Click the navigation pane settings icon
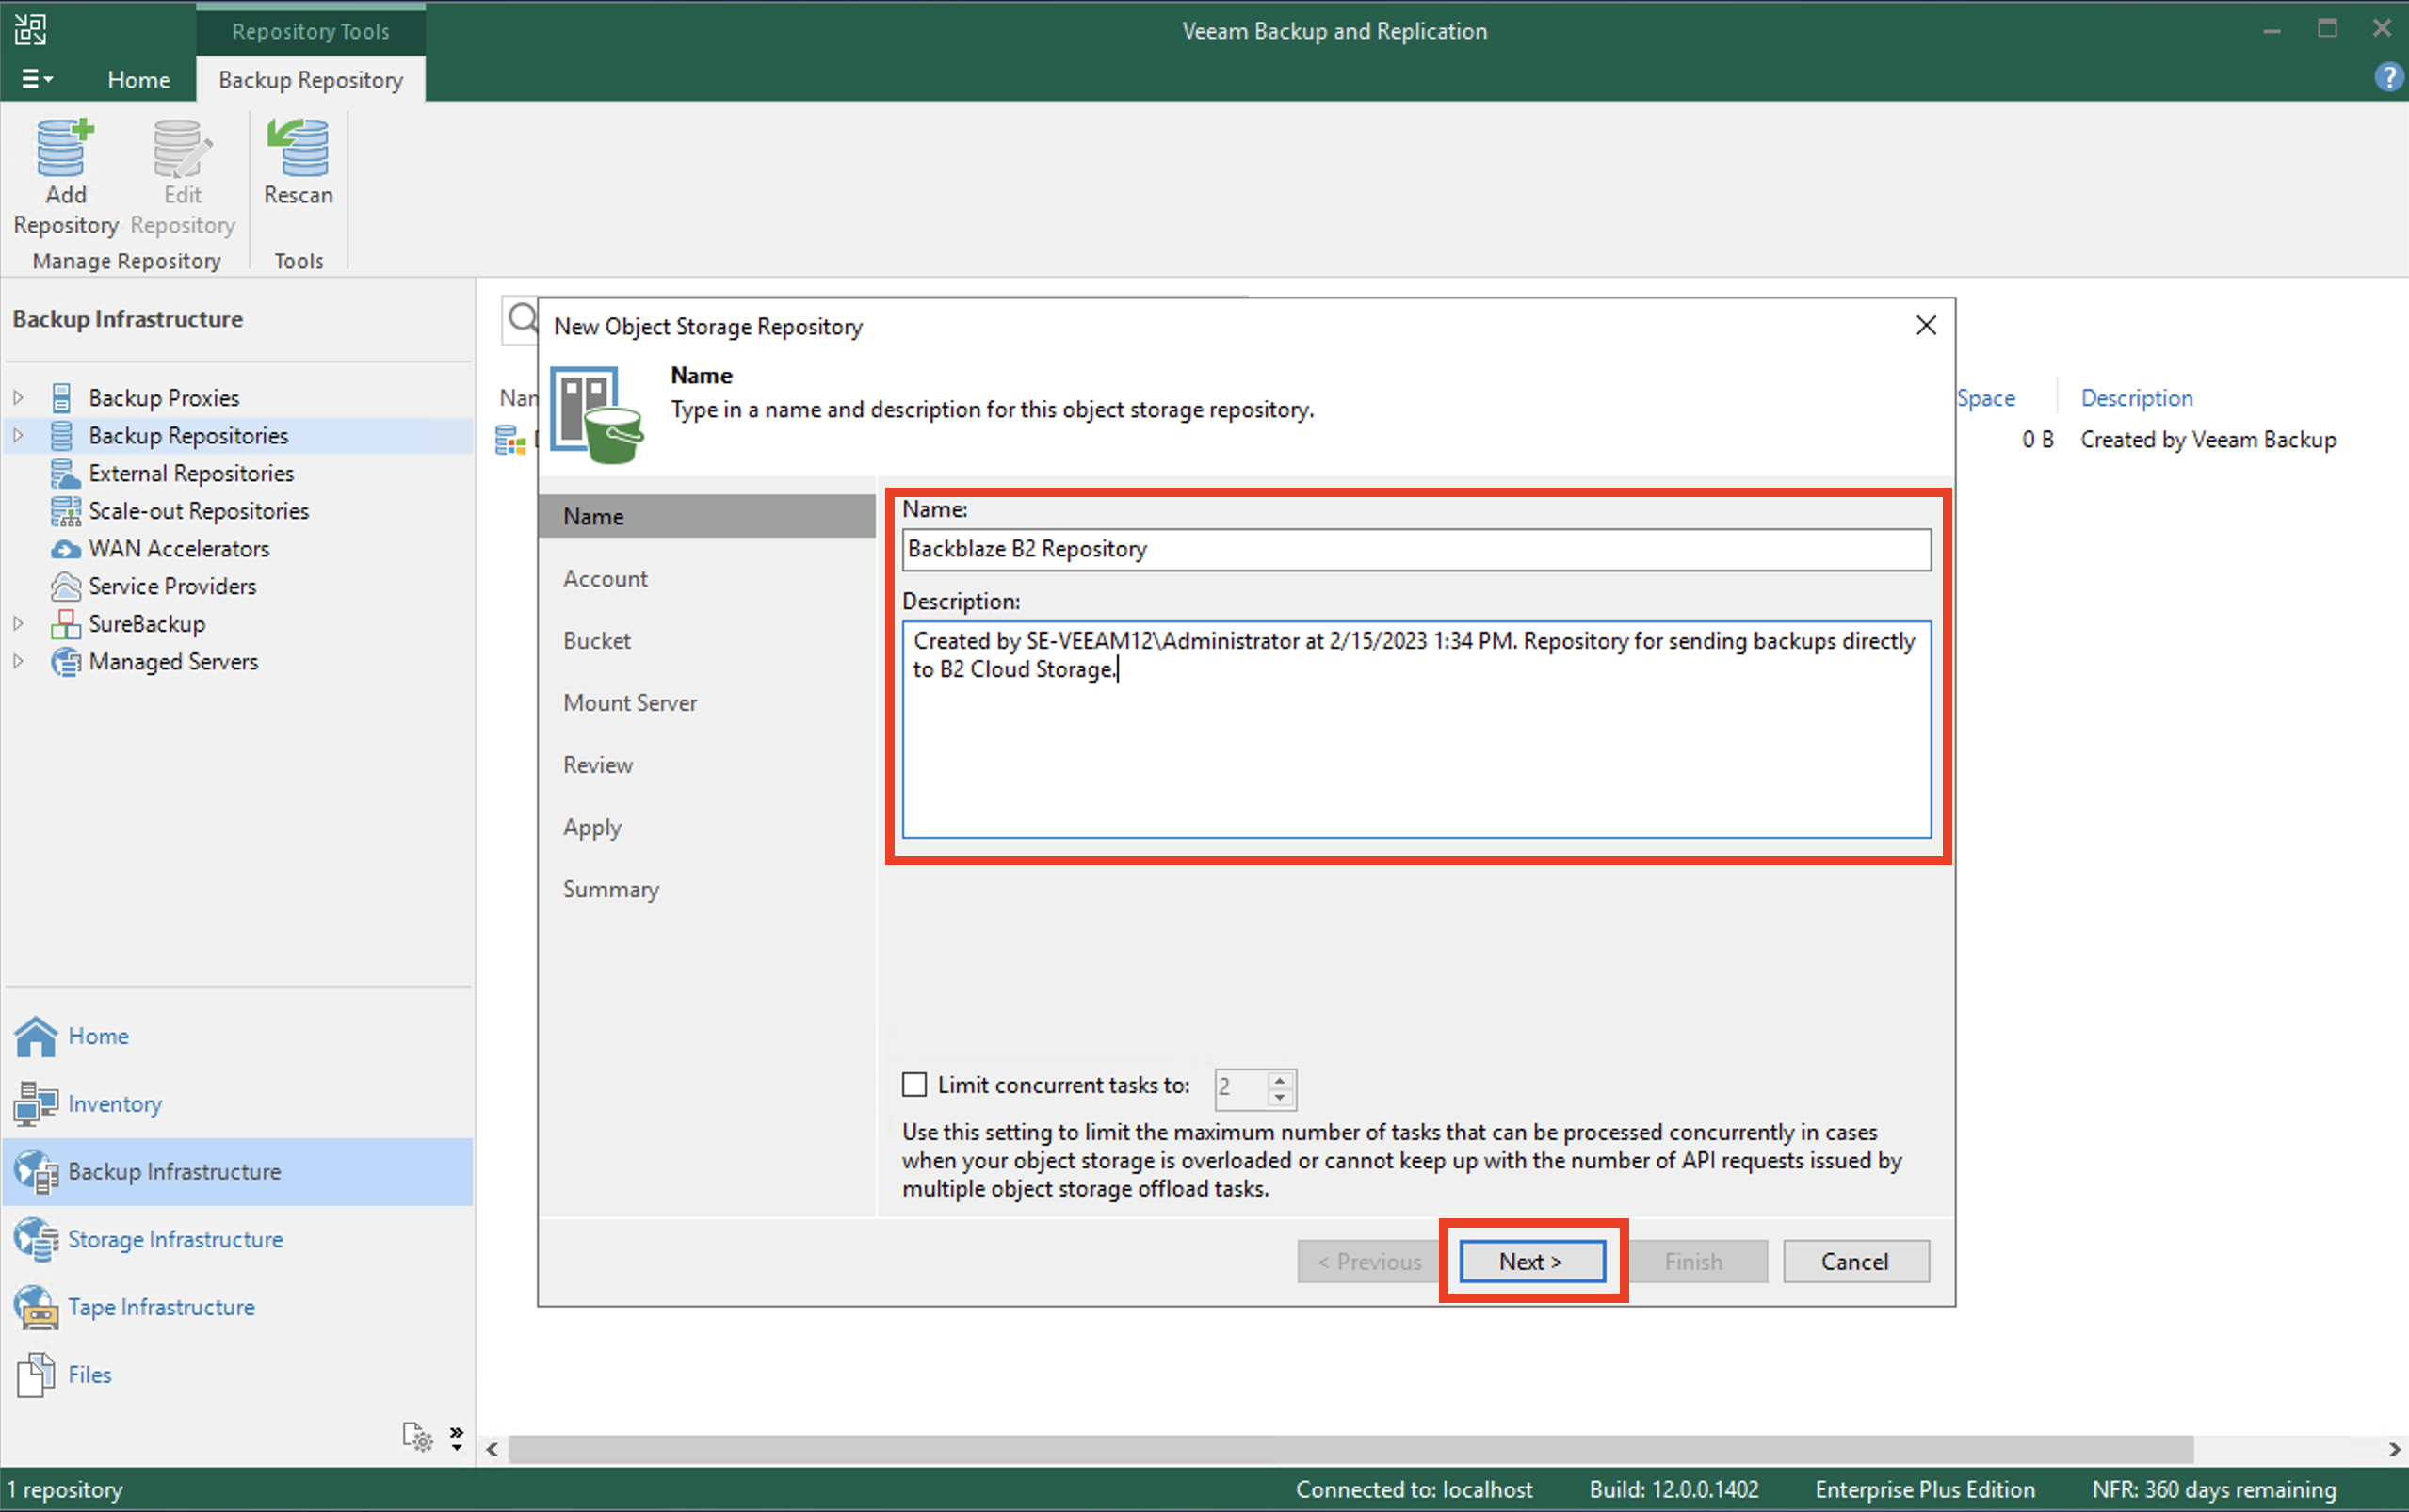 point(417,1437)
